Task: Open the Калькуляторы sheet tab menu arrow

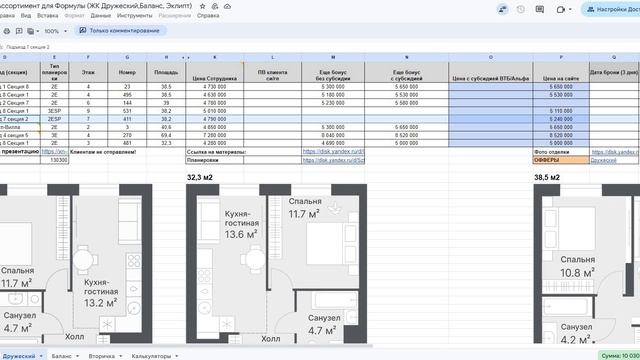Action: 177,356
